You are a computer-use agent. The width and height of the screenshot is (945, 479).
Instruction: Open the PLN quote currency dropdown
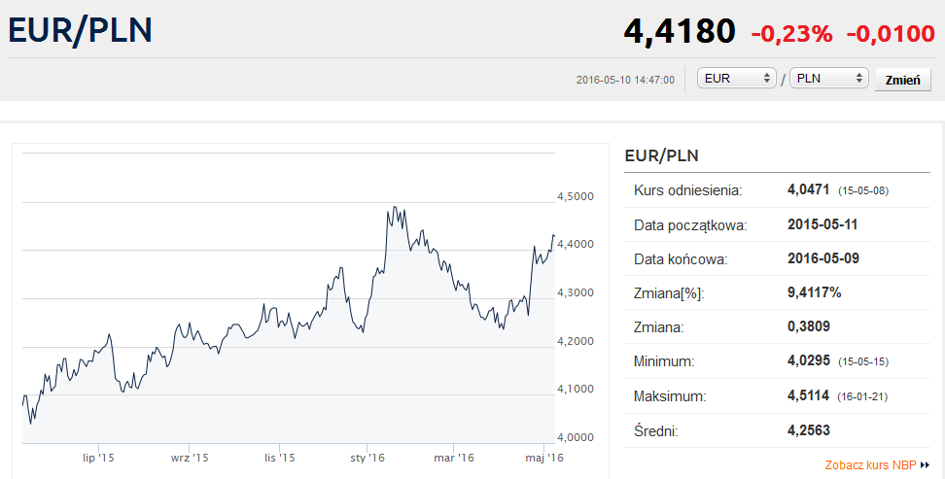(x=828, y=79)
